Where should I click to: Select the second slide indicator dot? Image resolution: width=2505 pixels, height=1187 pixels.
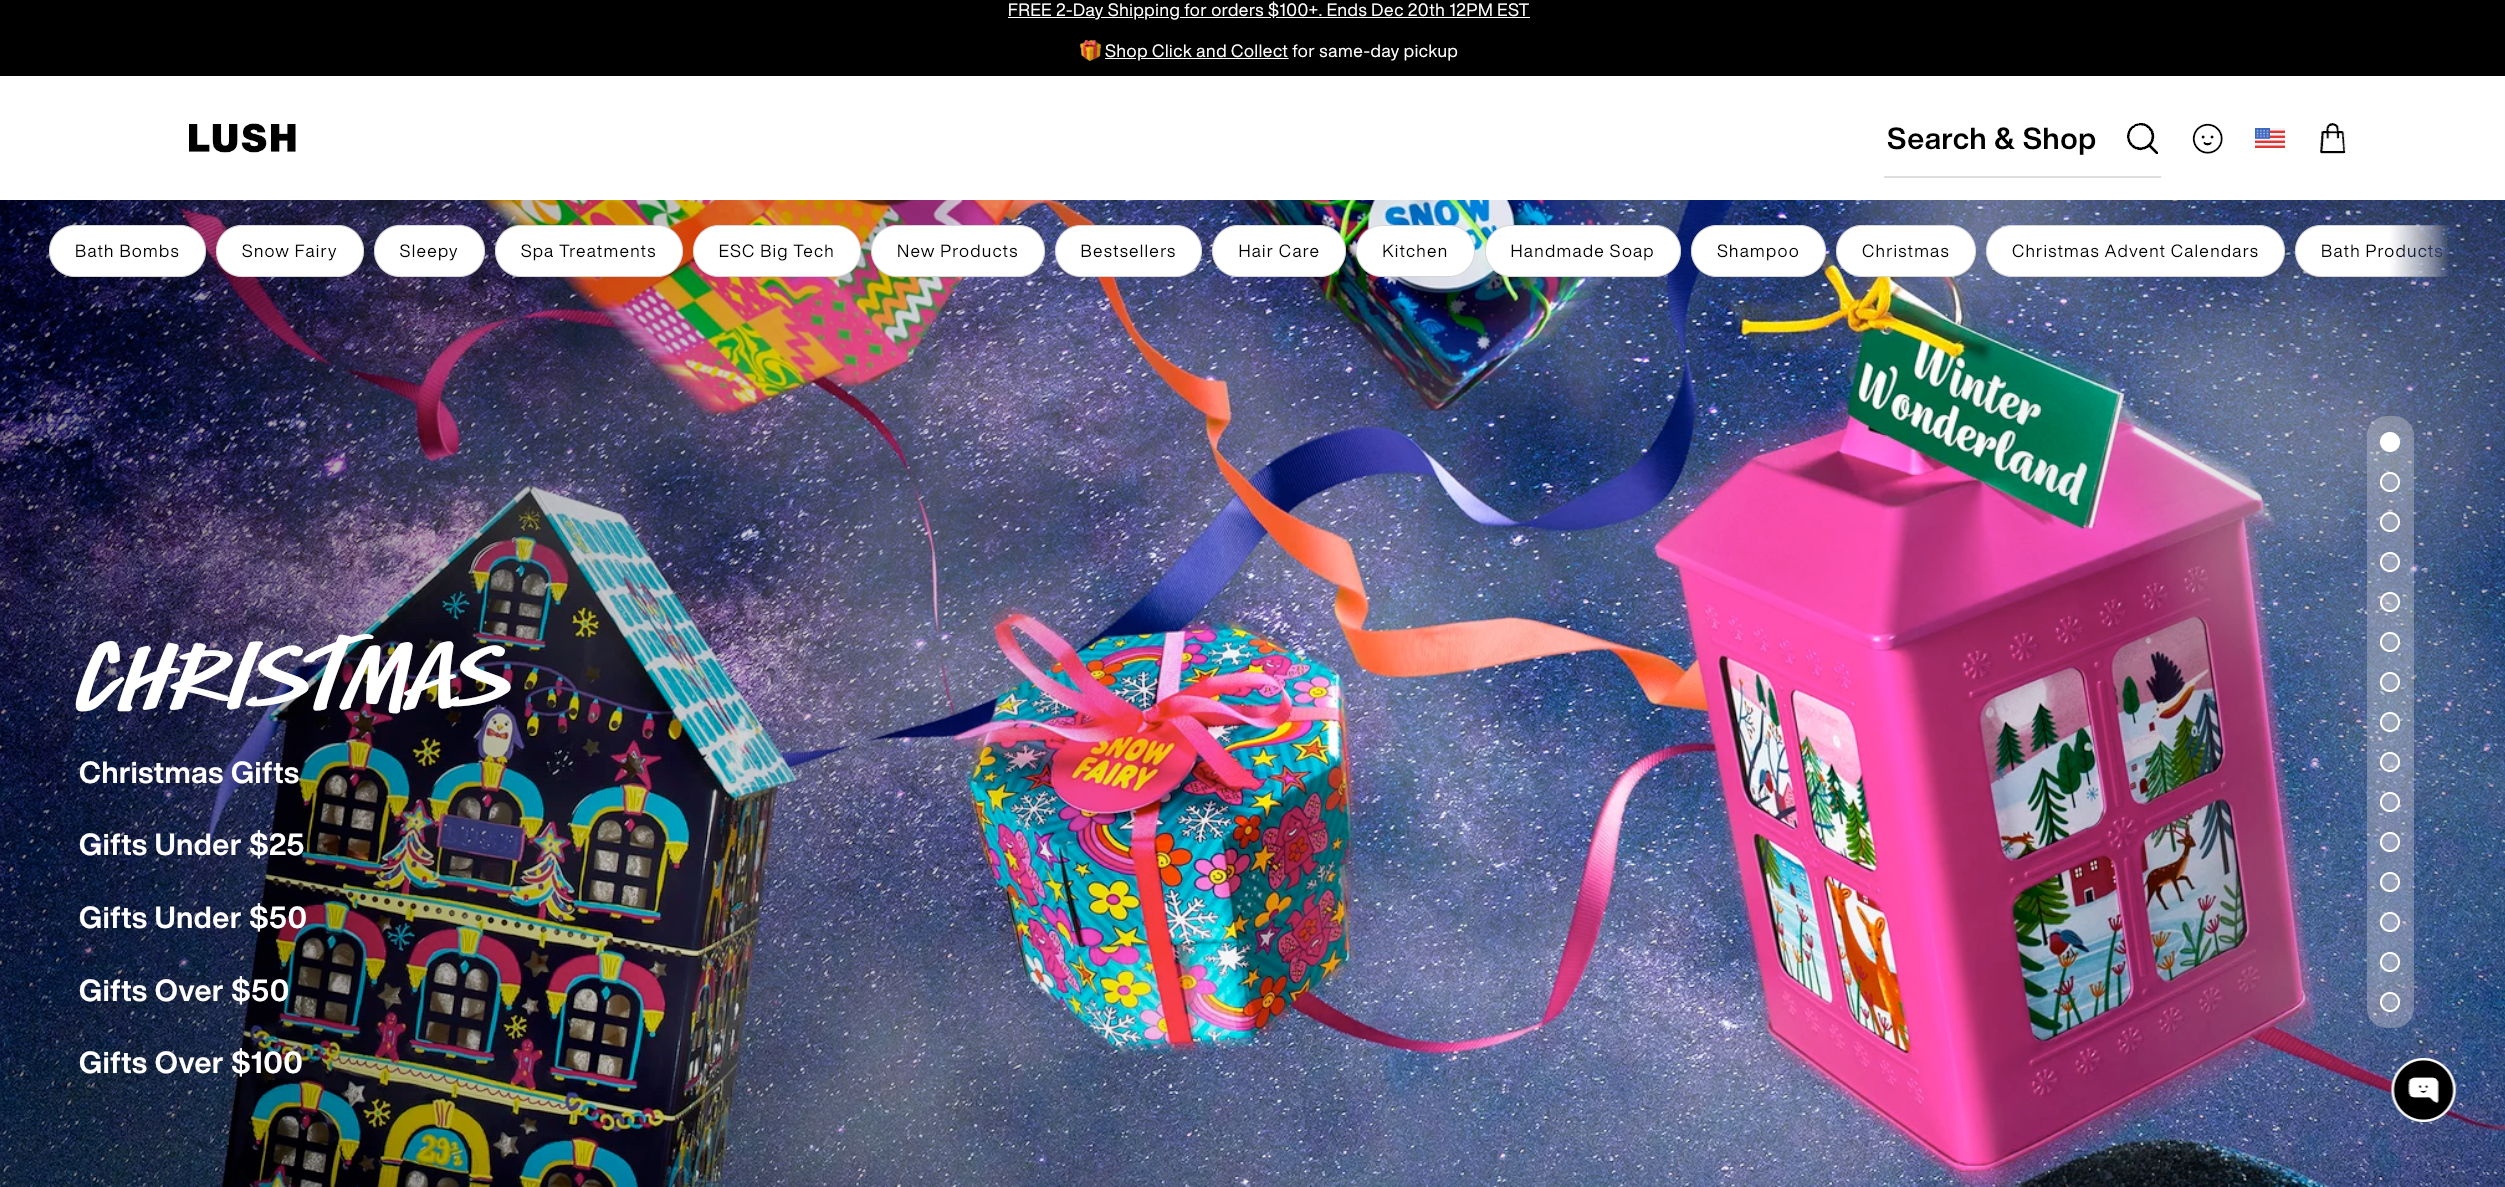(2389, 482)
